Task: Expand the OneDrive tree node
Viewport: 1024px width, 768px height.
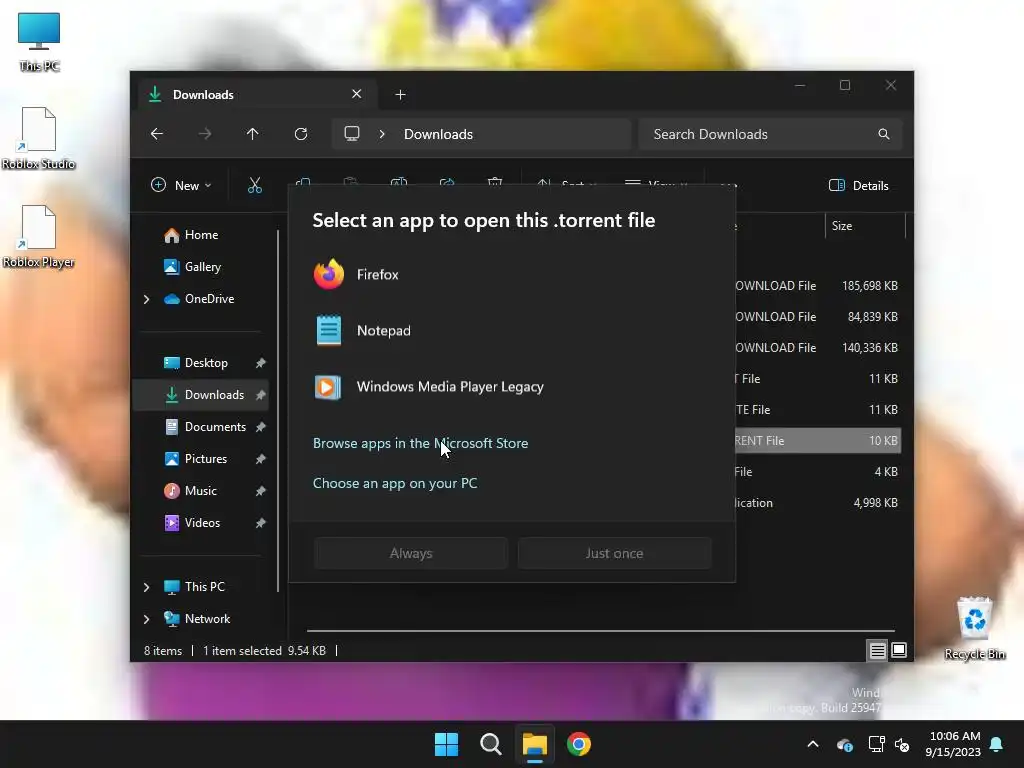Action: coord(146,299)
